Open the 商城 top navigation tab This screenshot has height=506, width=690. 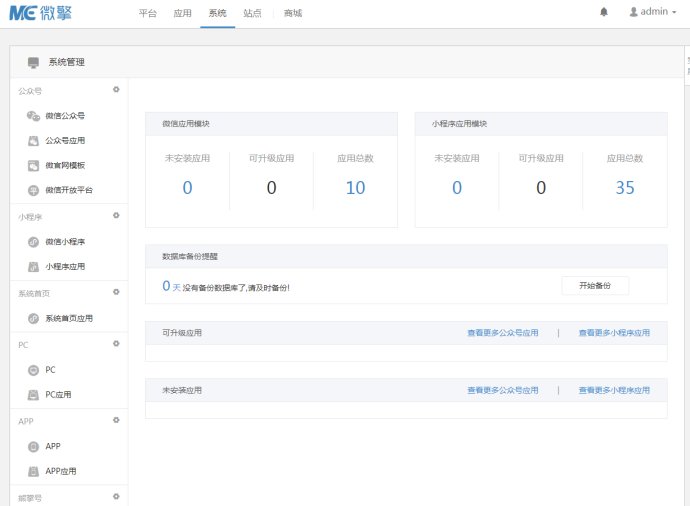[293, 13]
